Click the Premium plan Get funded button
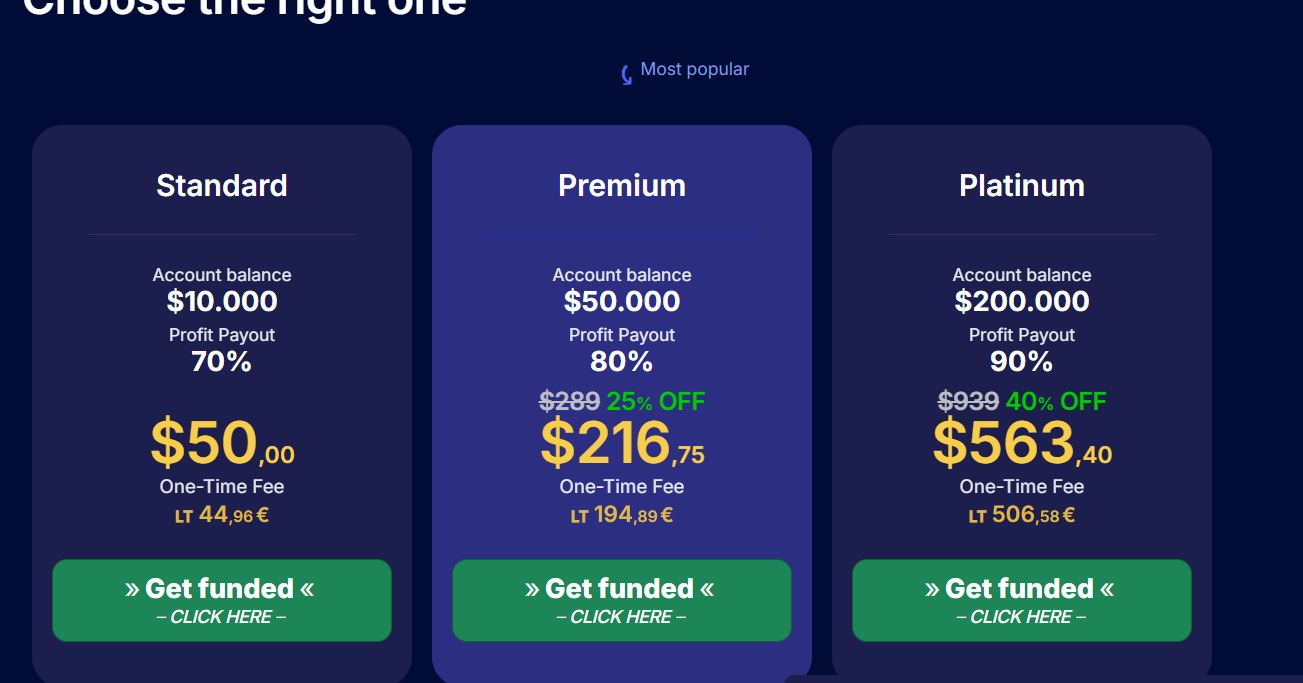 point(622,600)
